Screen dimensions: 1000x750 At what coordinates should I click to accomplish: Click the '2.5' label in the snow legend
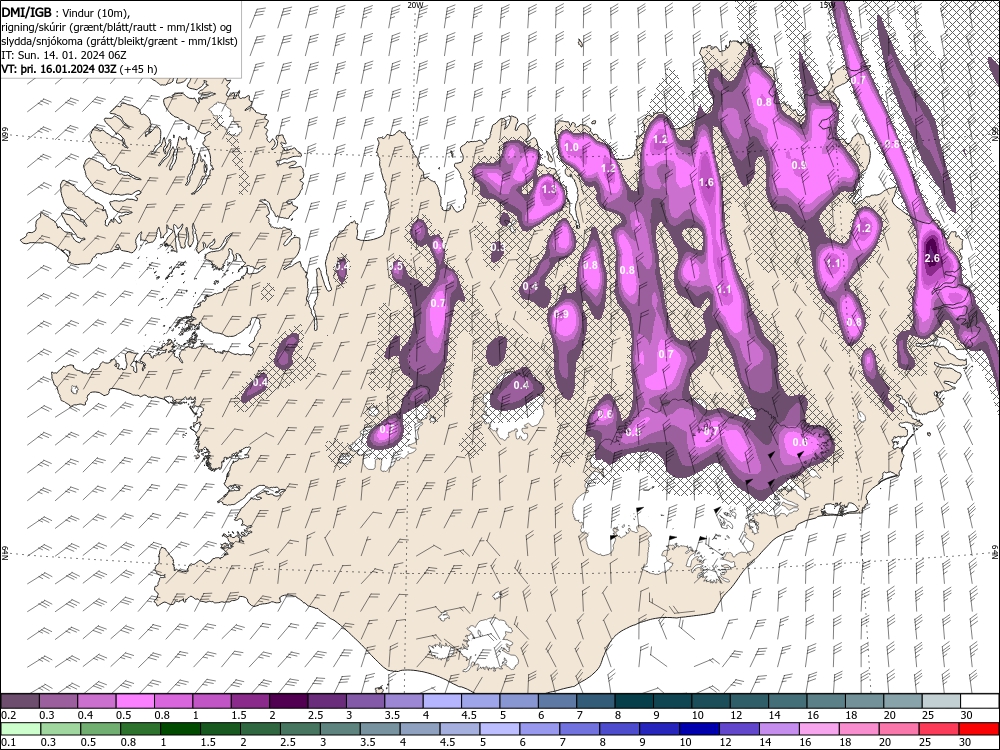(315, 716)
